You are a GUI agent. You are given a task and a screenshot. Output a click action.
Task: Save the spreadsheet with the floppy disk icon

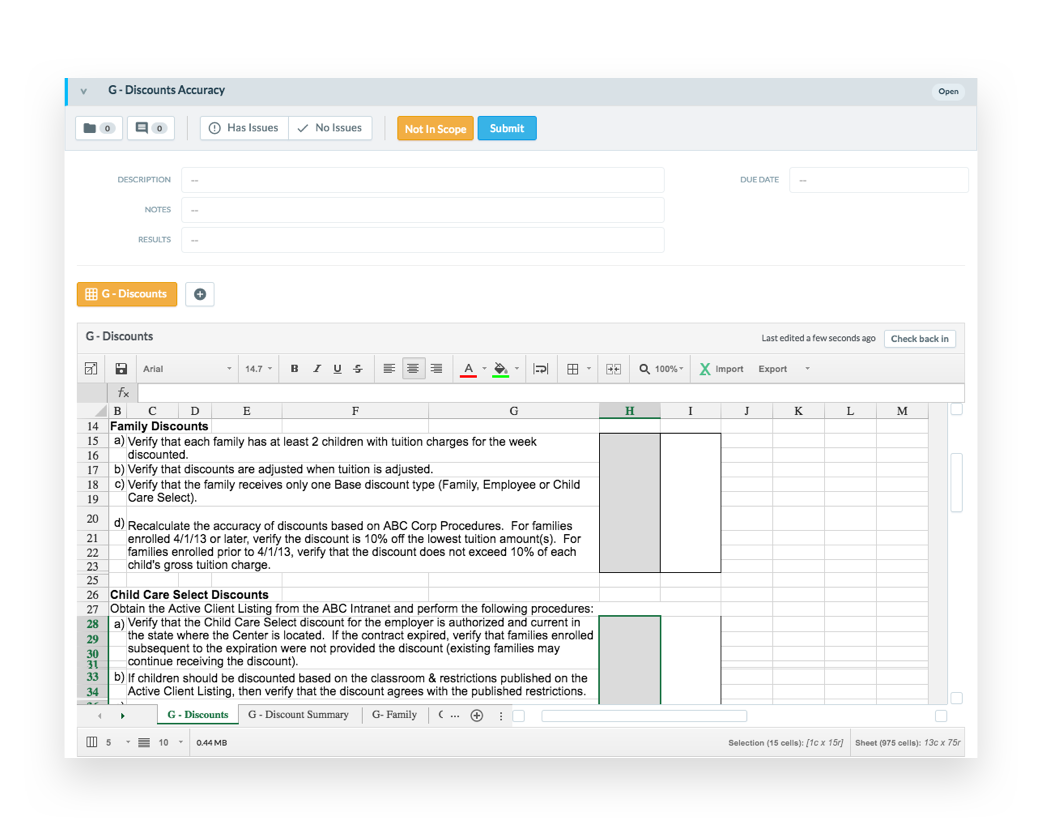click(x=121, y=369)
